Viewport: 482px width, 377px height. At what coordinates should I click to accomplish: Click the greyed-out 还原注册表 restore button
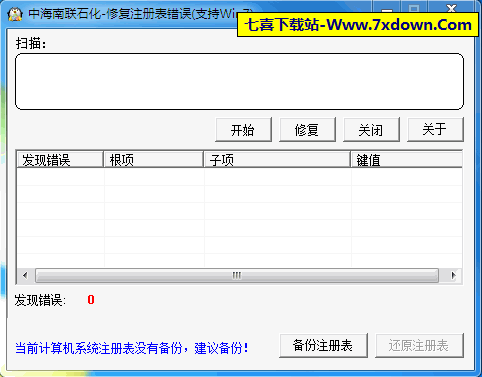tap(419, 345)
